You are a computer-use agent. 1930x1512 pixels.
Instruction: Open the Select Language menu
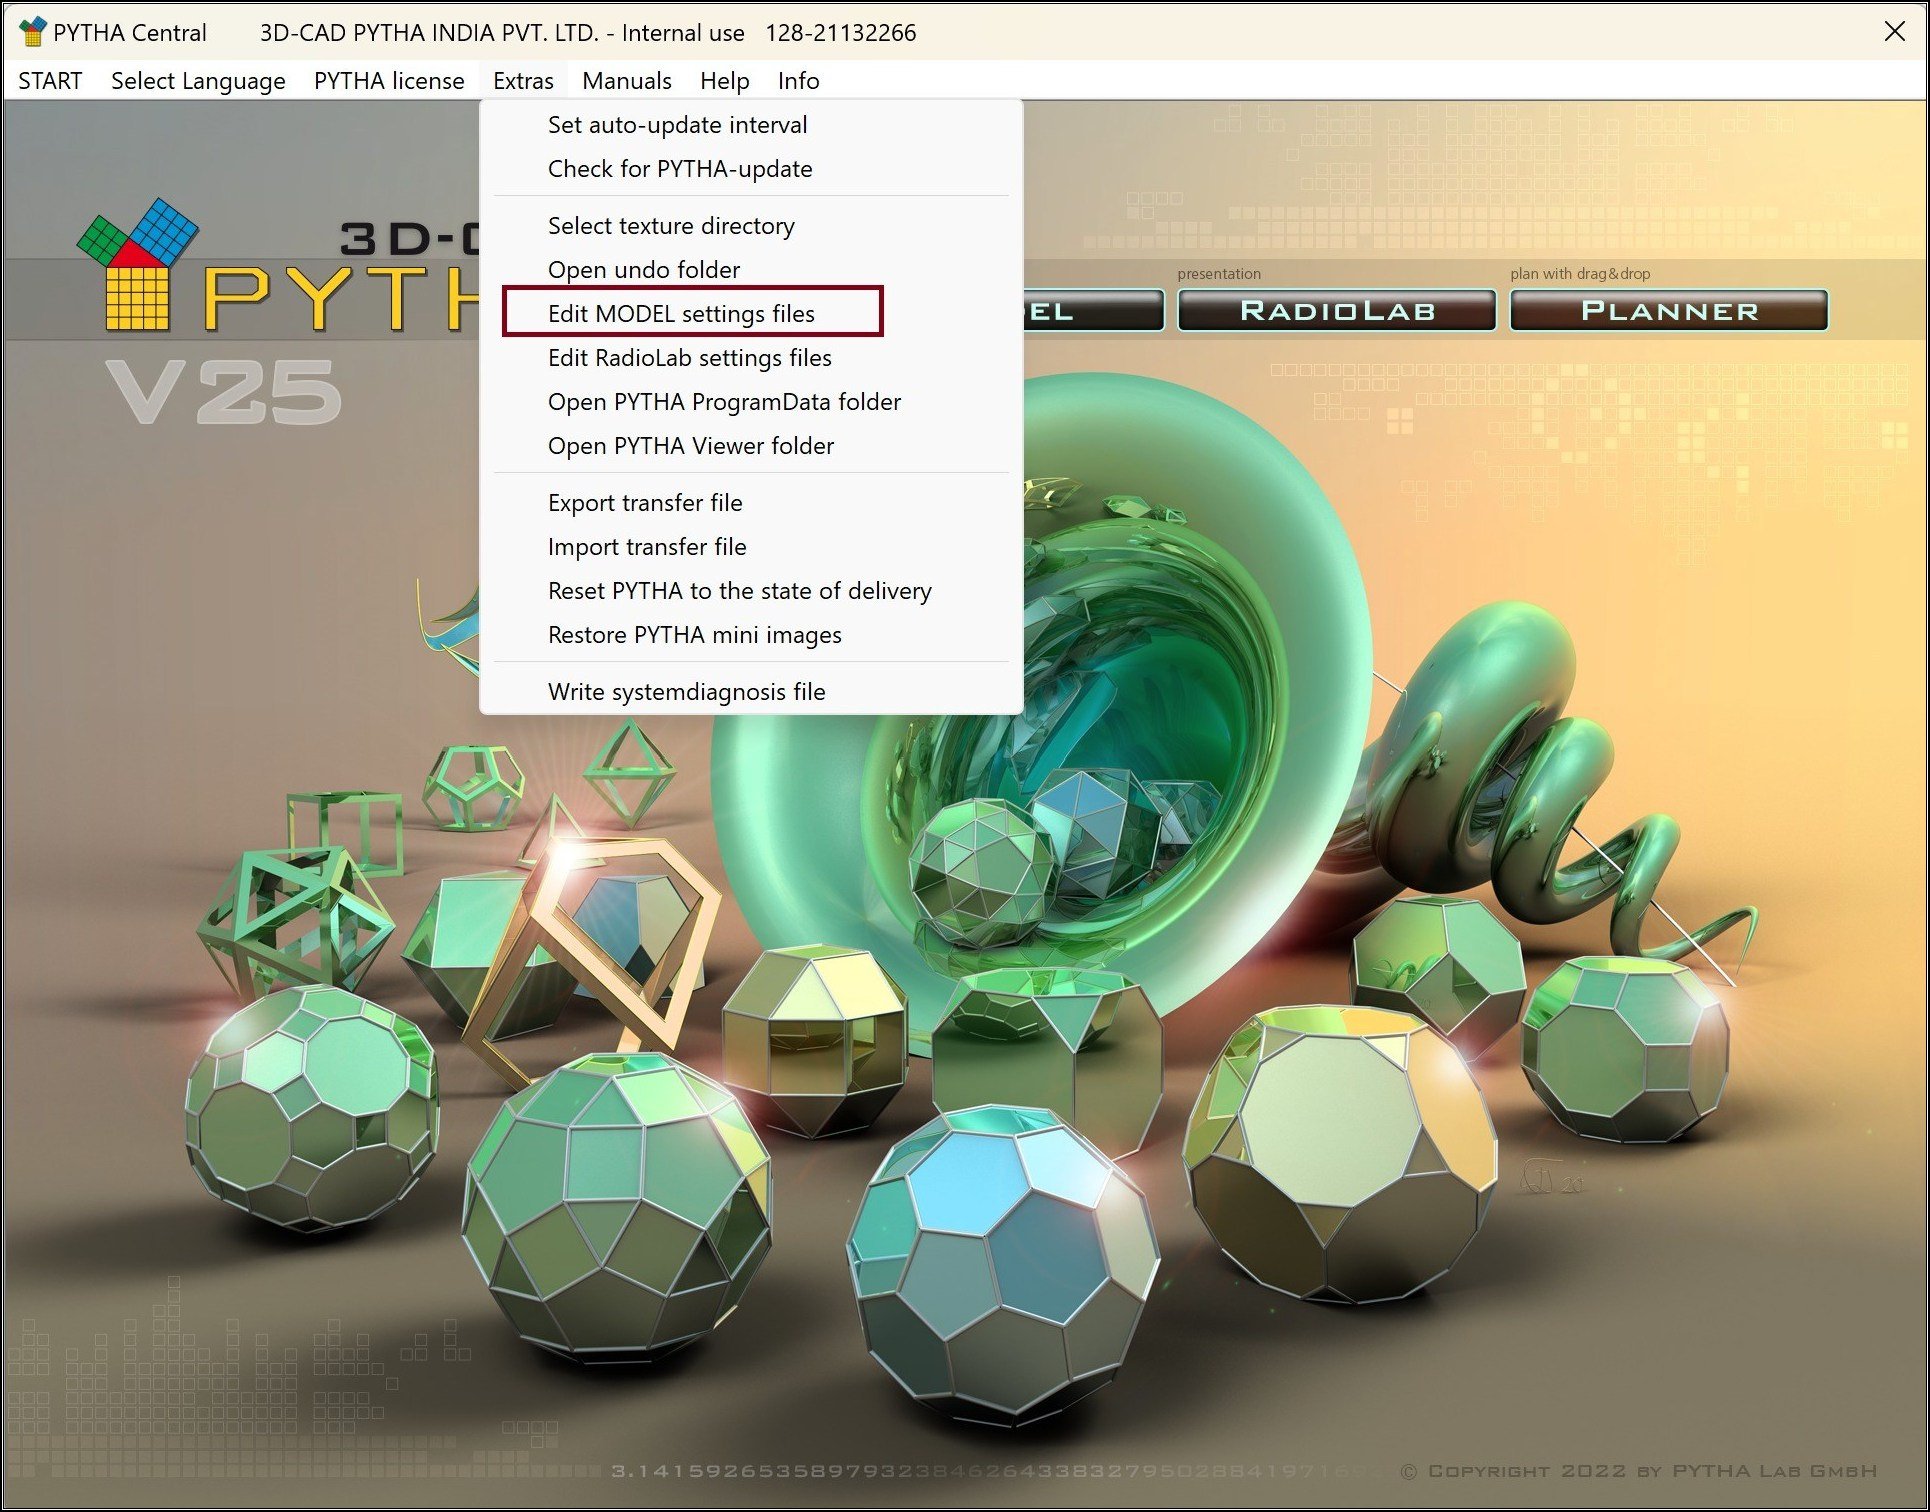[198, 81]
